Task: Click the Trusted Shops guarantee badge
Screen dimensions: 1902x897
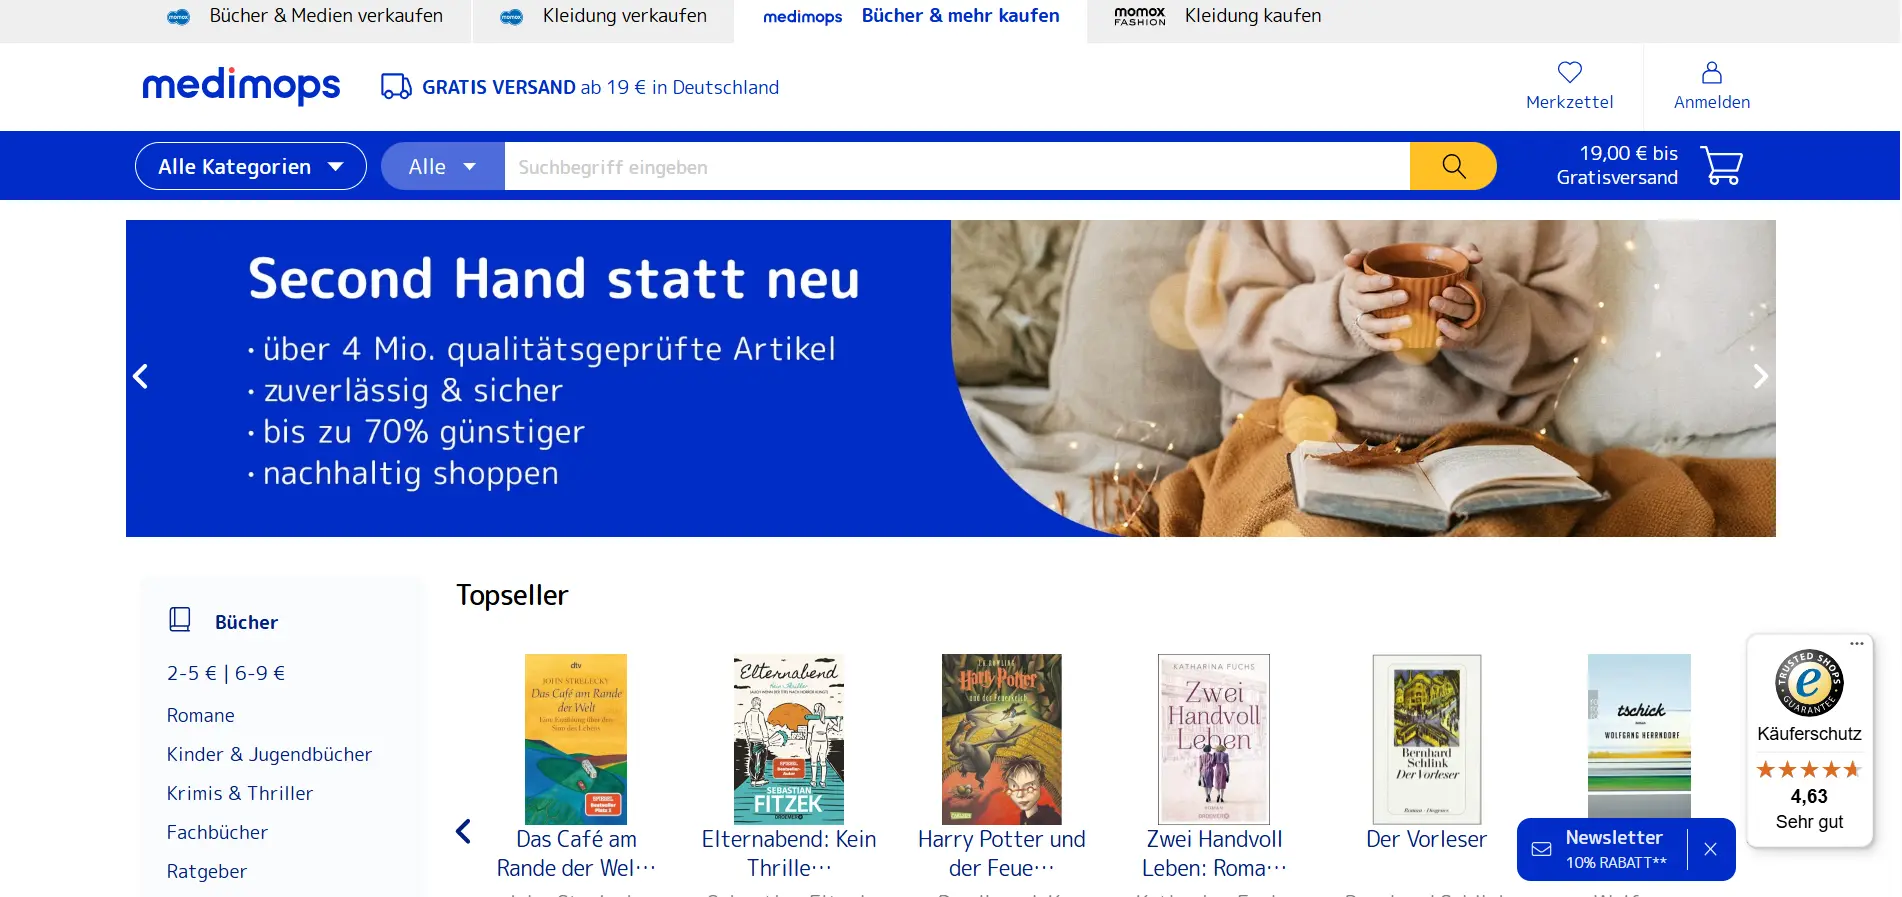Action: 1809,683
